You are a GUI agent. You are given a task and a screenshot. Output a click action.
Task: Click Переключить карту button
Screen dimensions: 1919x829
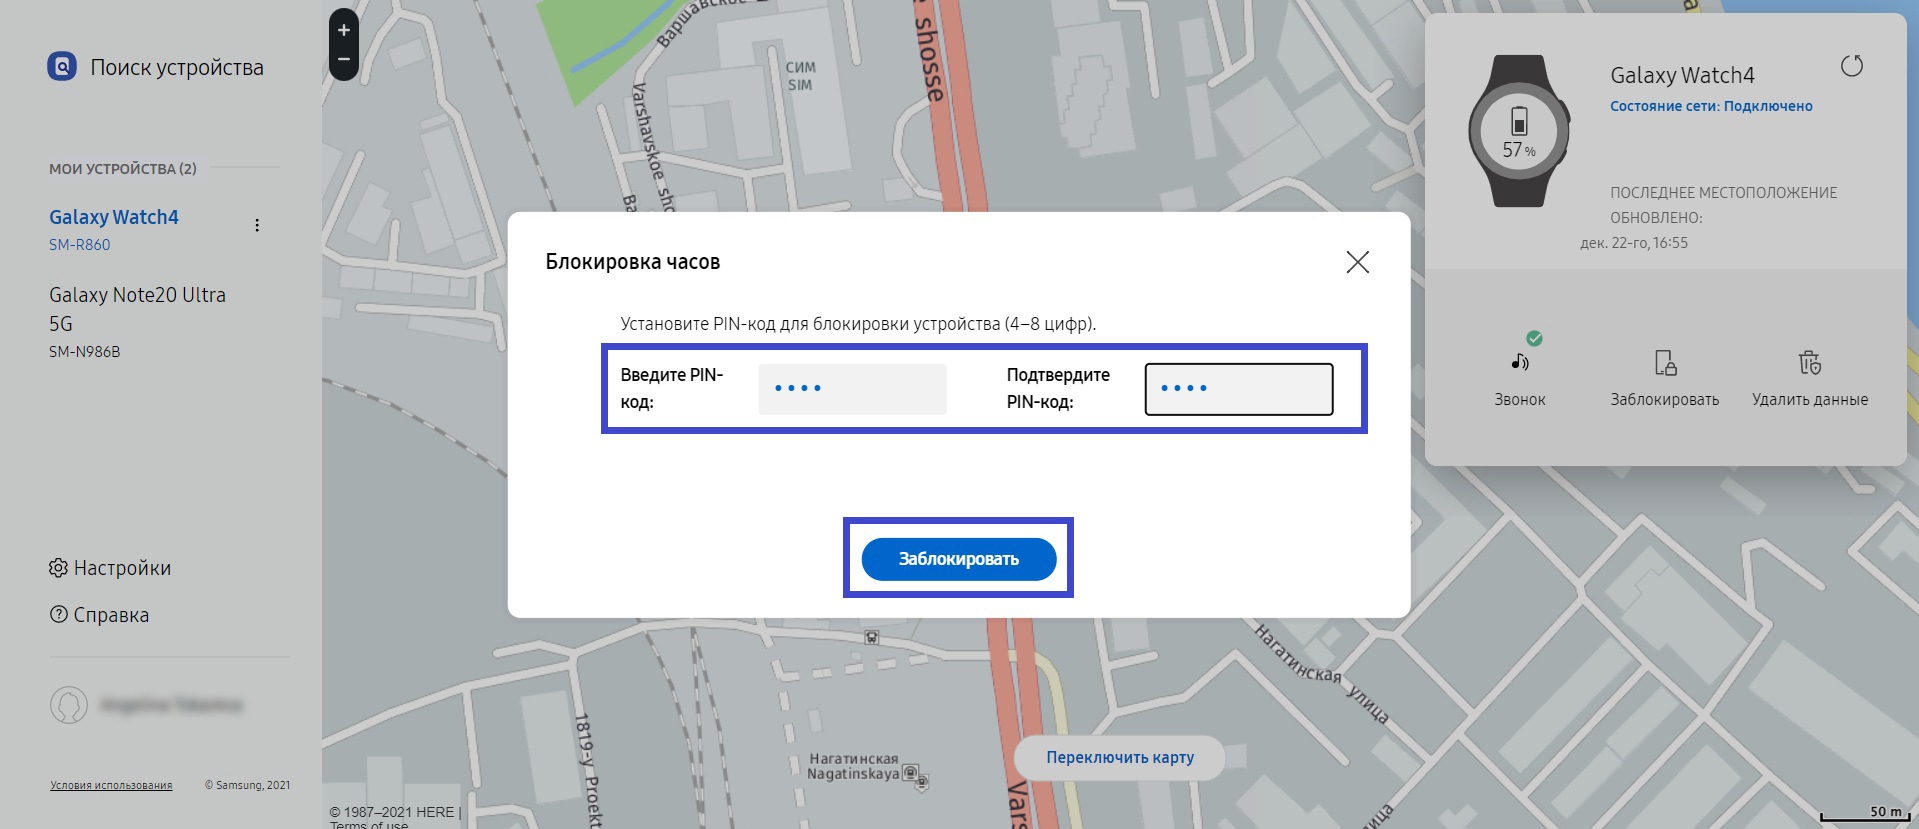[x=1119, y=758]
